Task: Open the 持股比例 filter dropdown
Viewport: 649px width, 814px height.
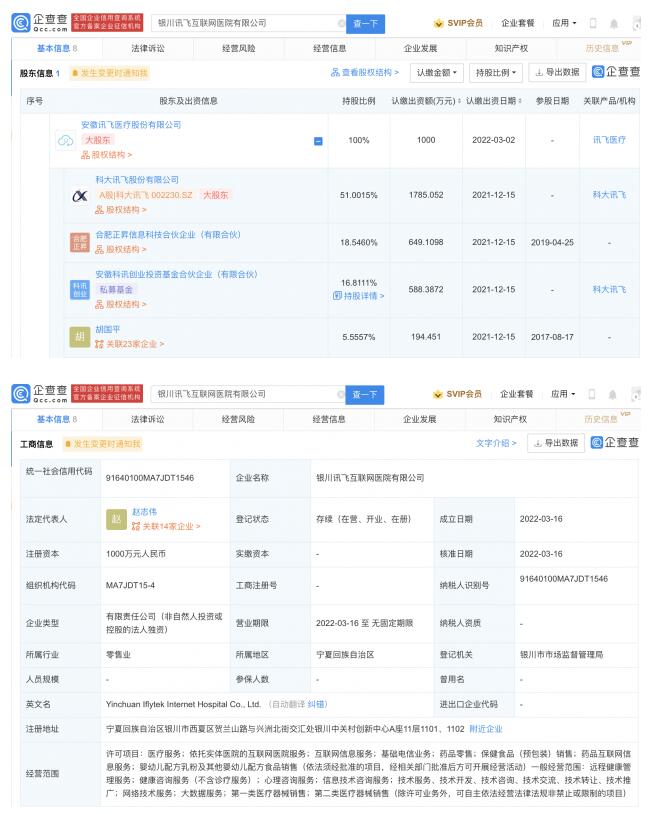Action: click(x=496, y=73)
